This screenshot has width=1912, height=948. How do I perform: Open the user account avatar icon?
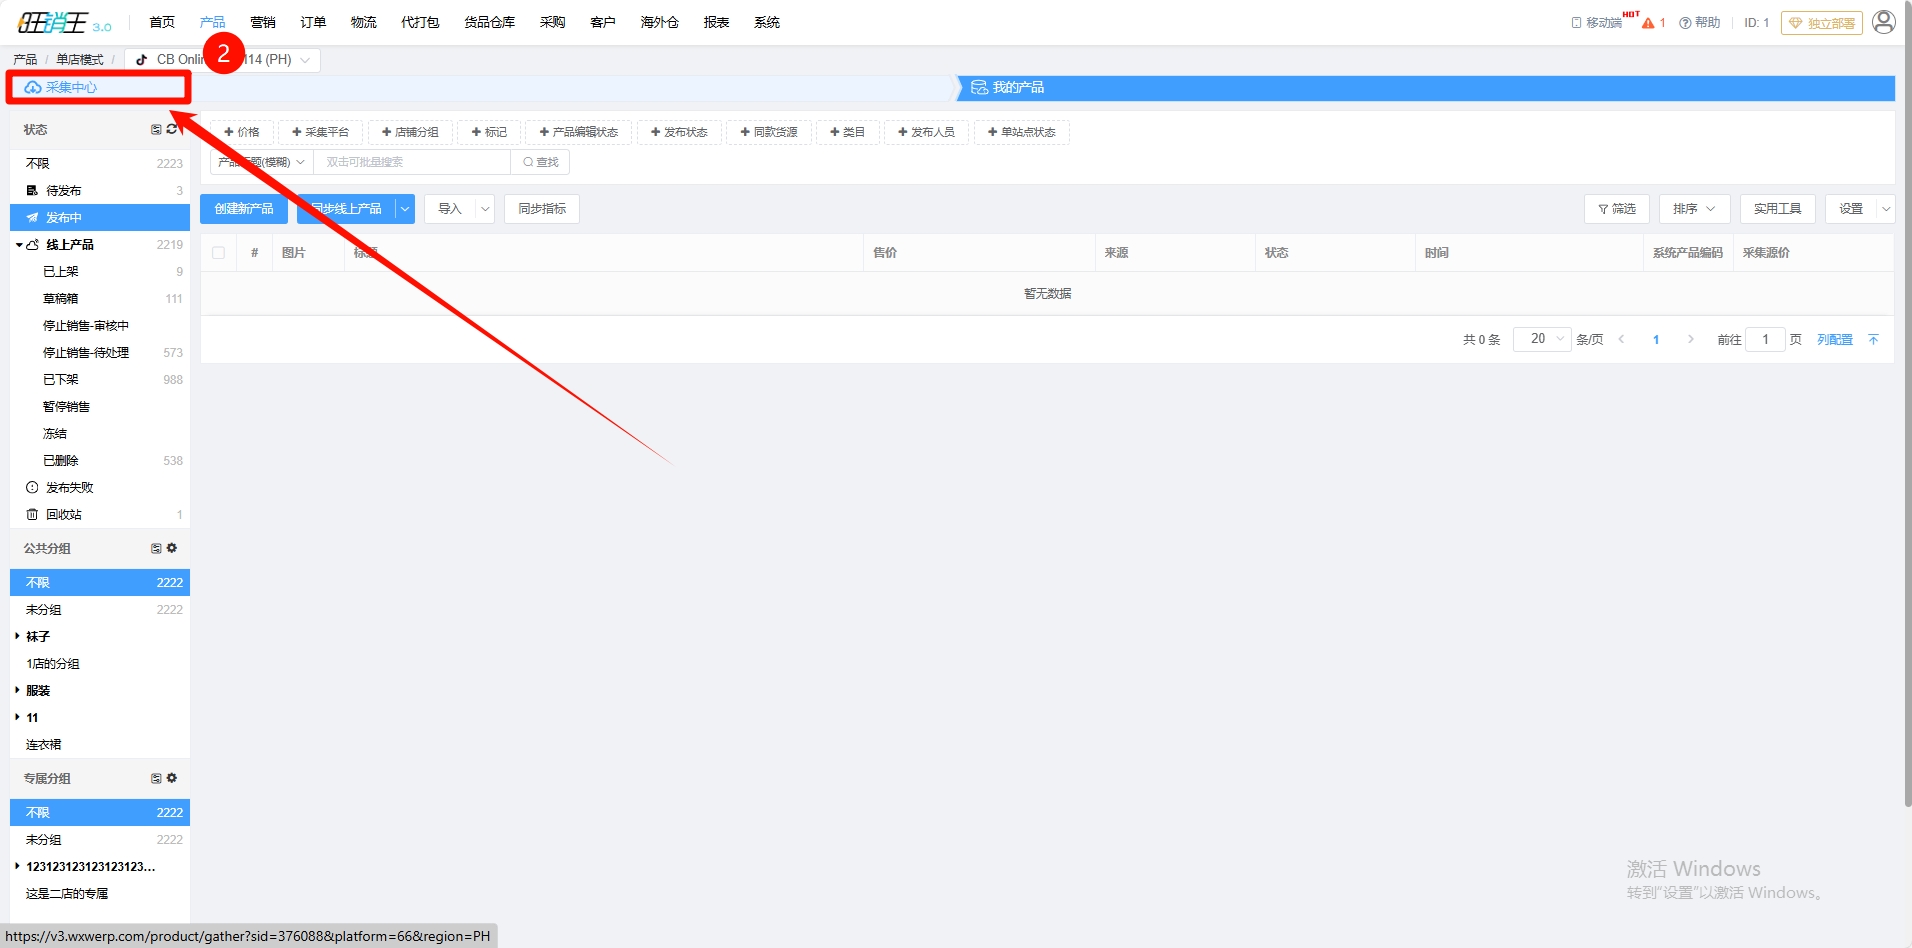click(x=1883, y=22)
